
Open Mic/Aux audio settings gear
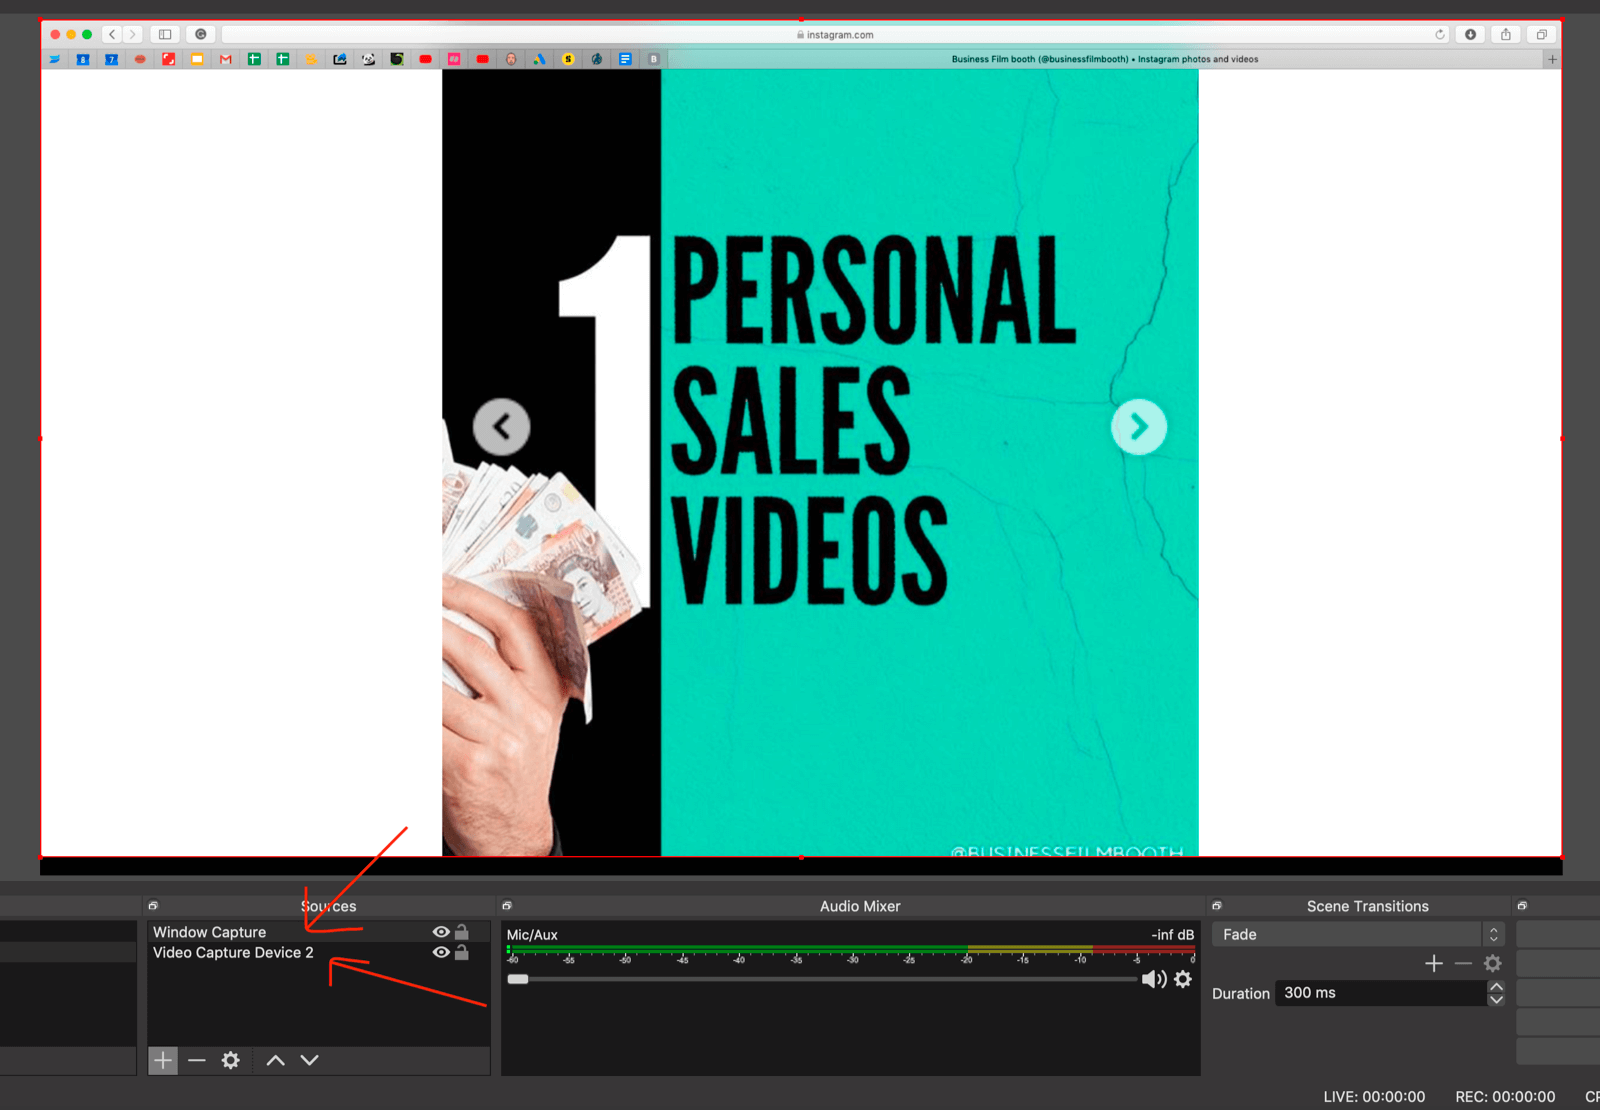[1183, 979]
